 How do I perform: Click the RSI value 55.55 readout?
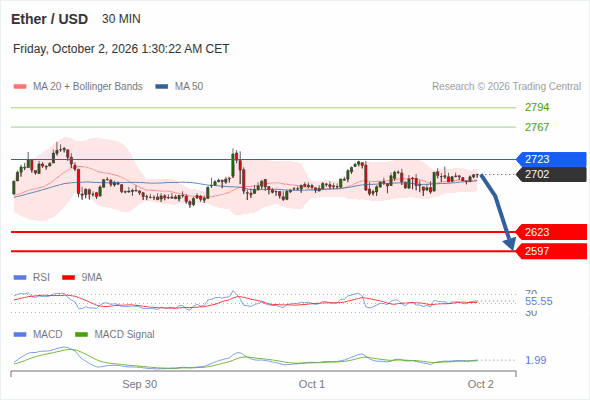point(538,301)
